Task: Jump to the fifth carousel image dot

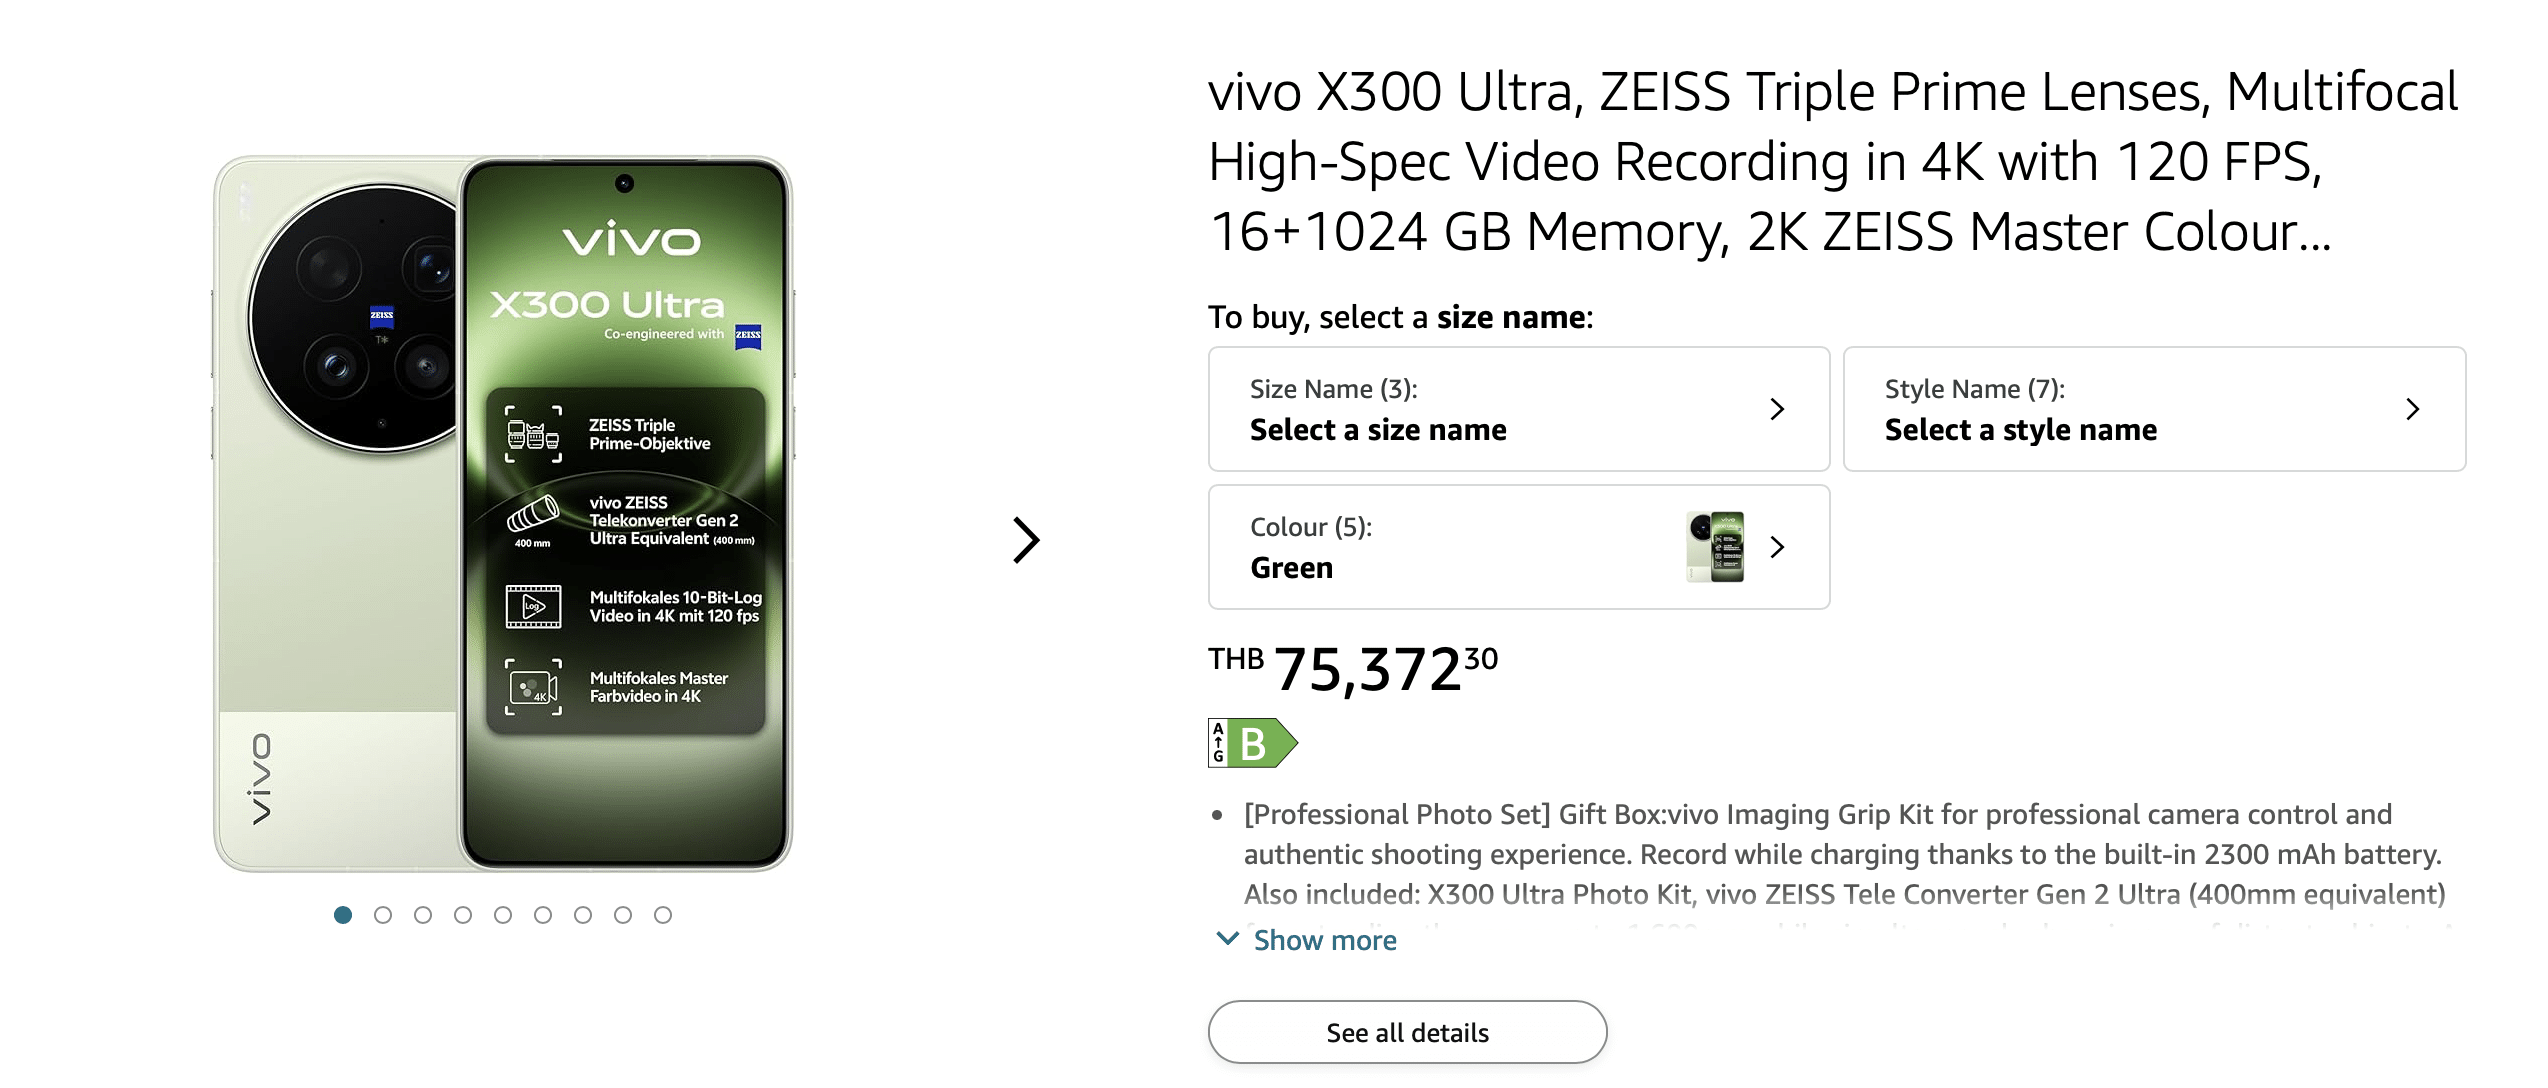Action: tap(503, 915)
